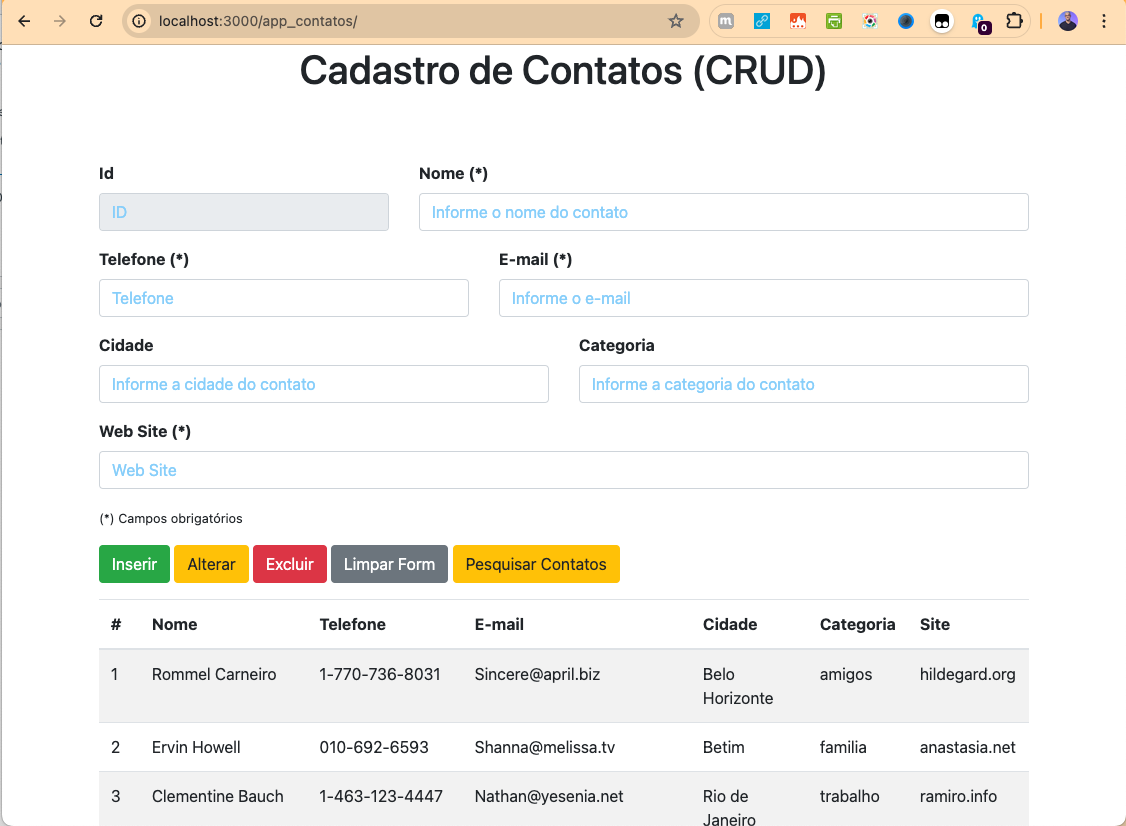Click the Pesquisar Contatos button
The width and height of the screenshot is (1126, 826).
[536, 564]
